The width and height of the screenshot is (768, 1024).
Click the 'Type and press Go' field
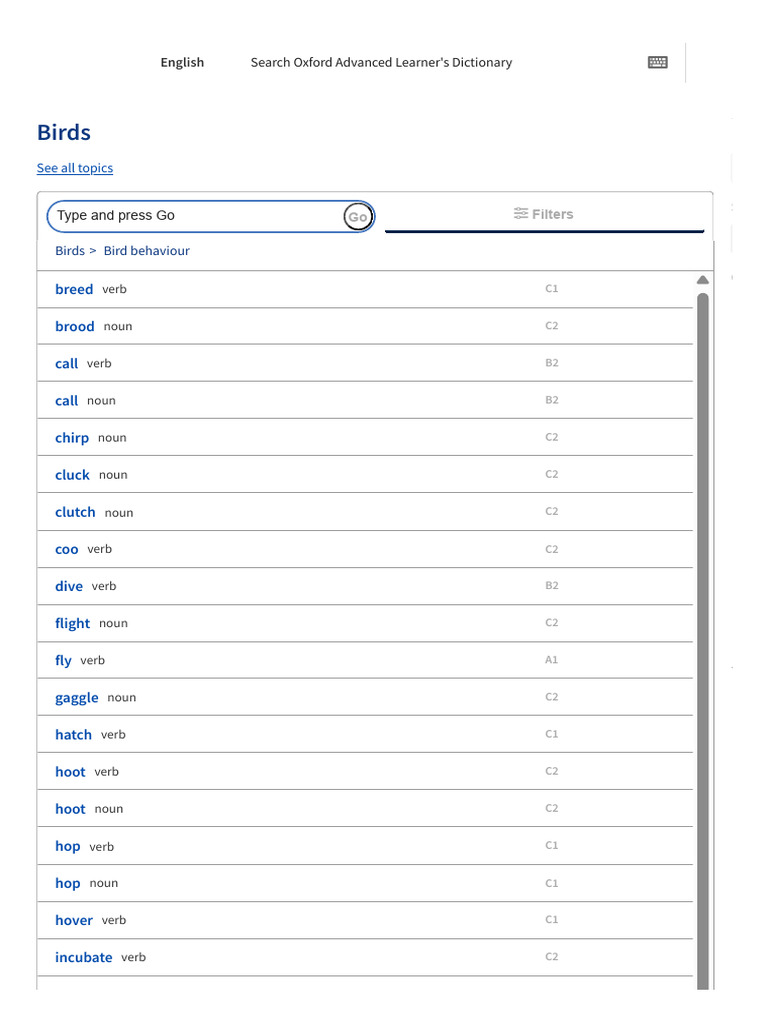pyautogui.click(x=197, y=216)
